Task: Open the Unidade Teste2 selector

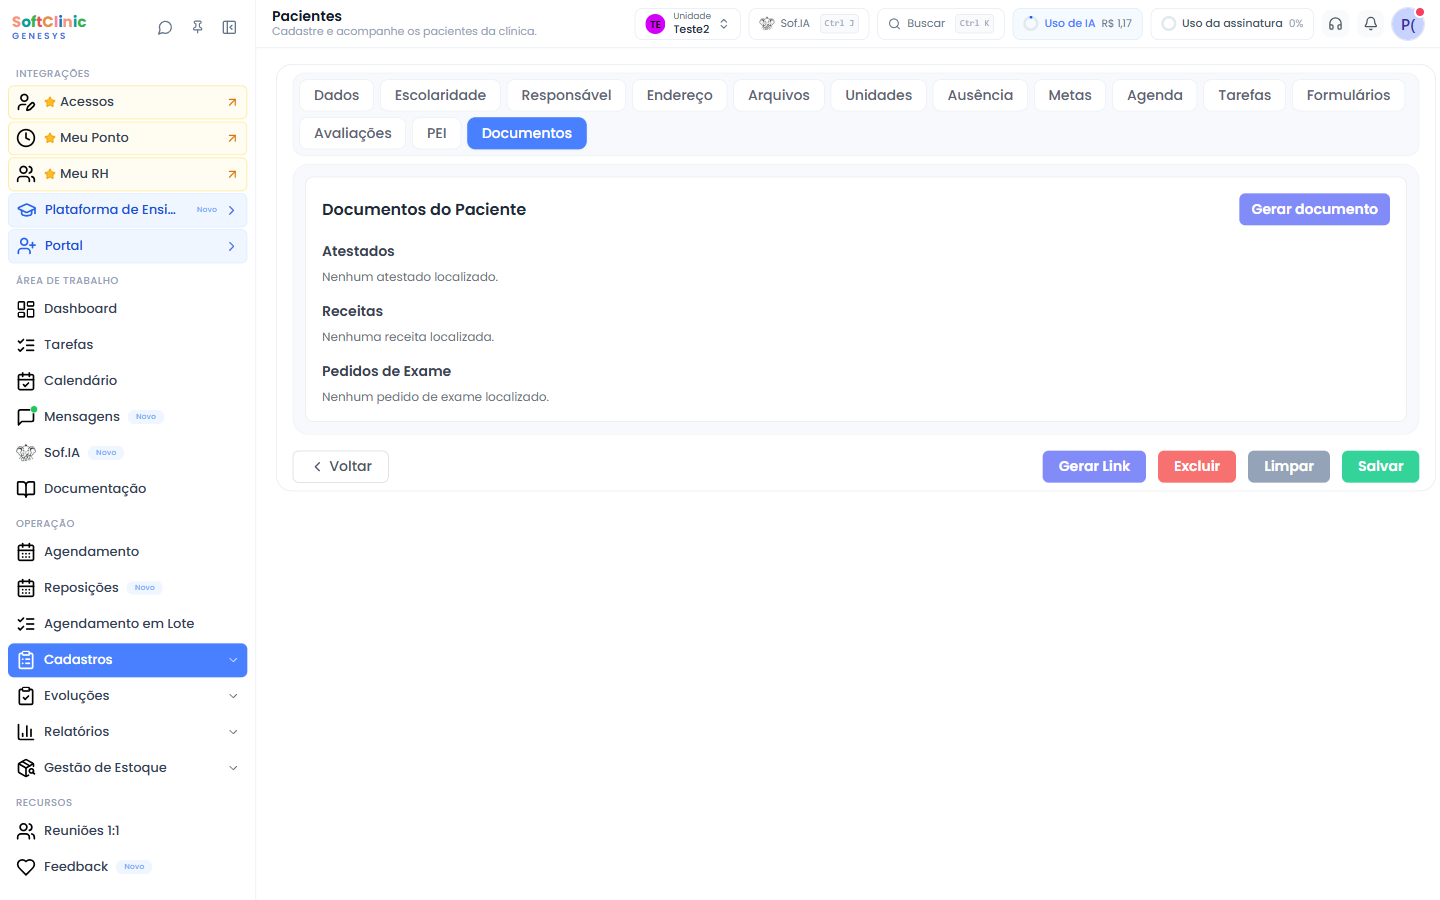Action: (x=687, y=24)
